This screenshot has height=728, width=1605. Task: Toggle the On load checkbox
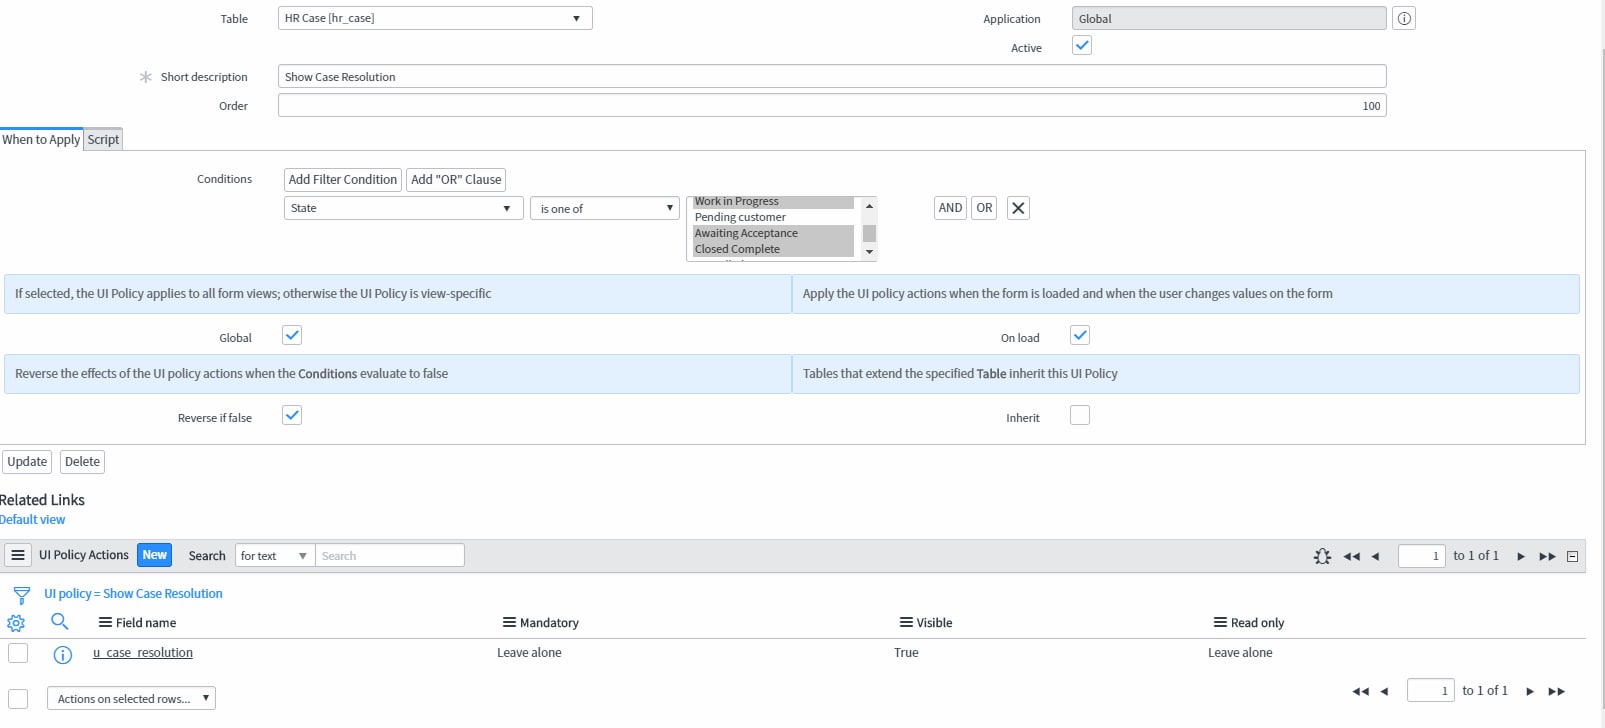[1080, 335]
